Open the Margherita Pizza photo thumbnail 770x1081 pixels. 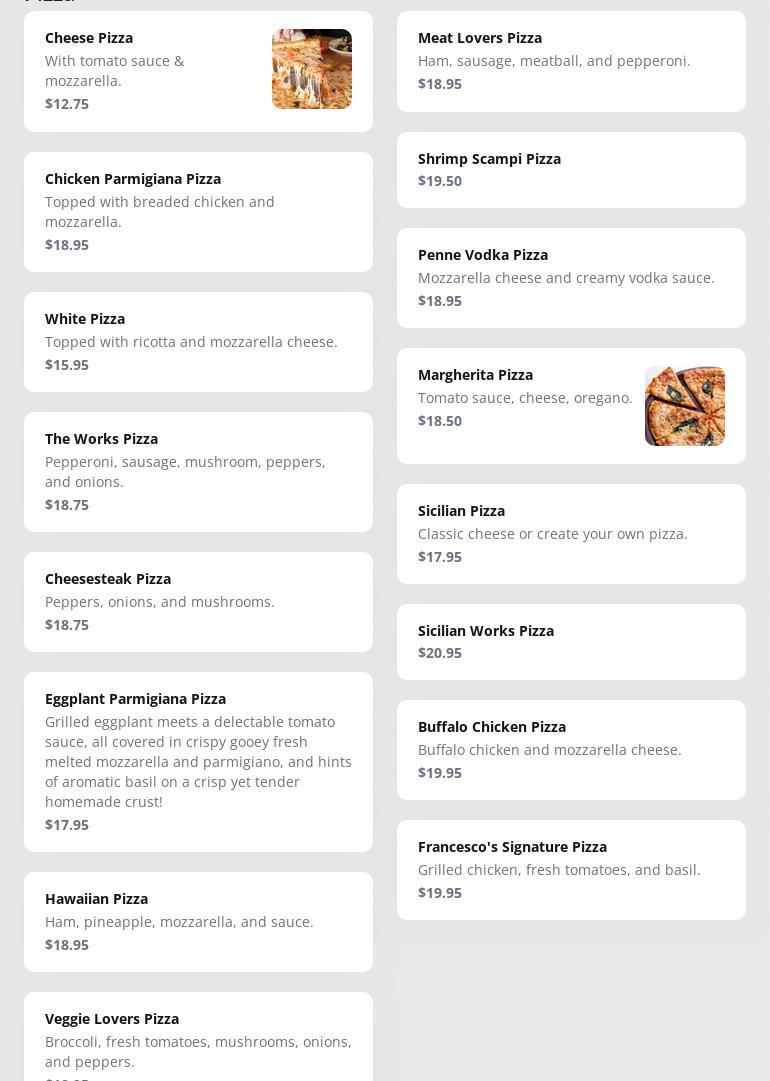click(685, 406)
